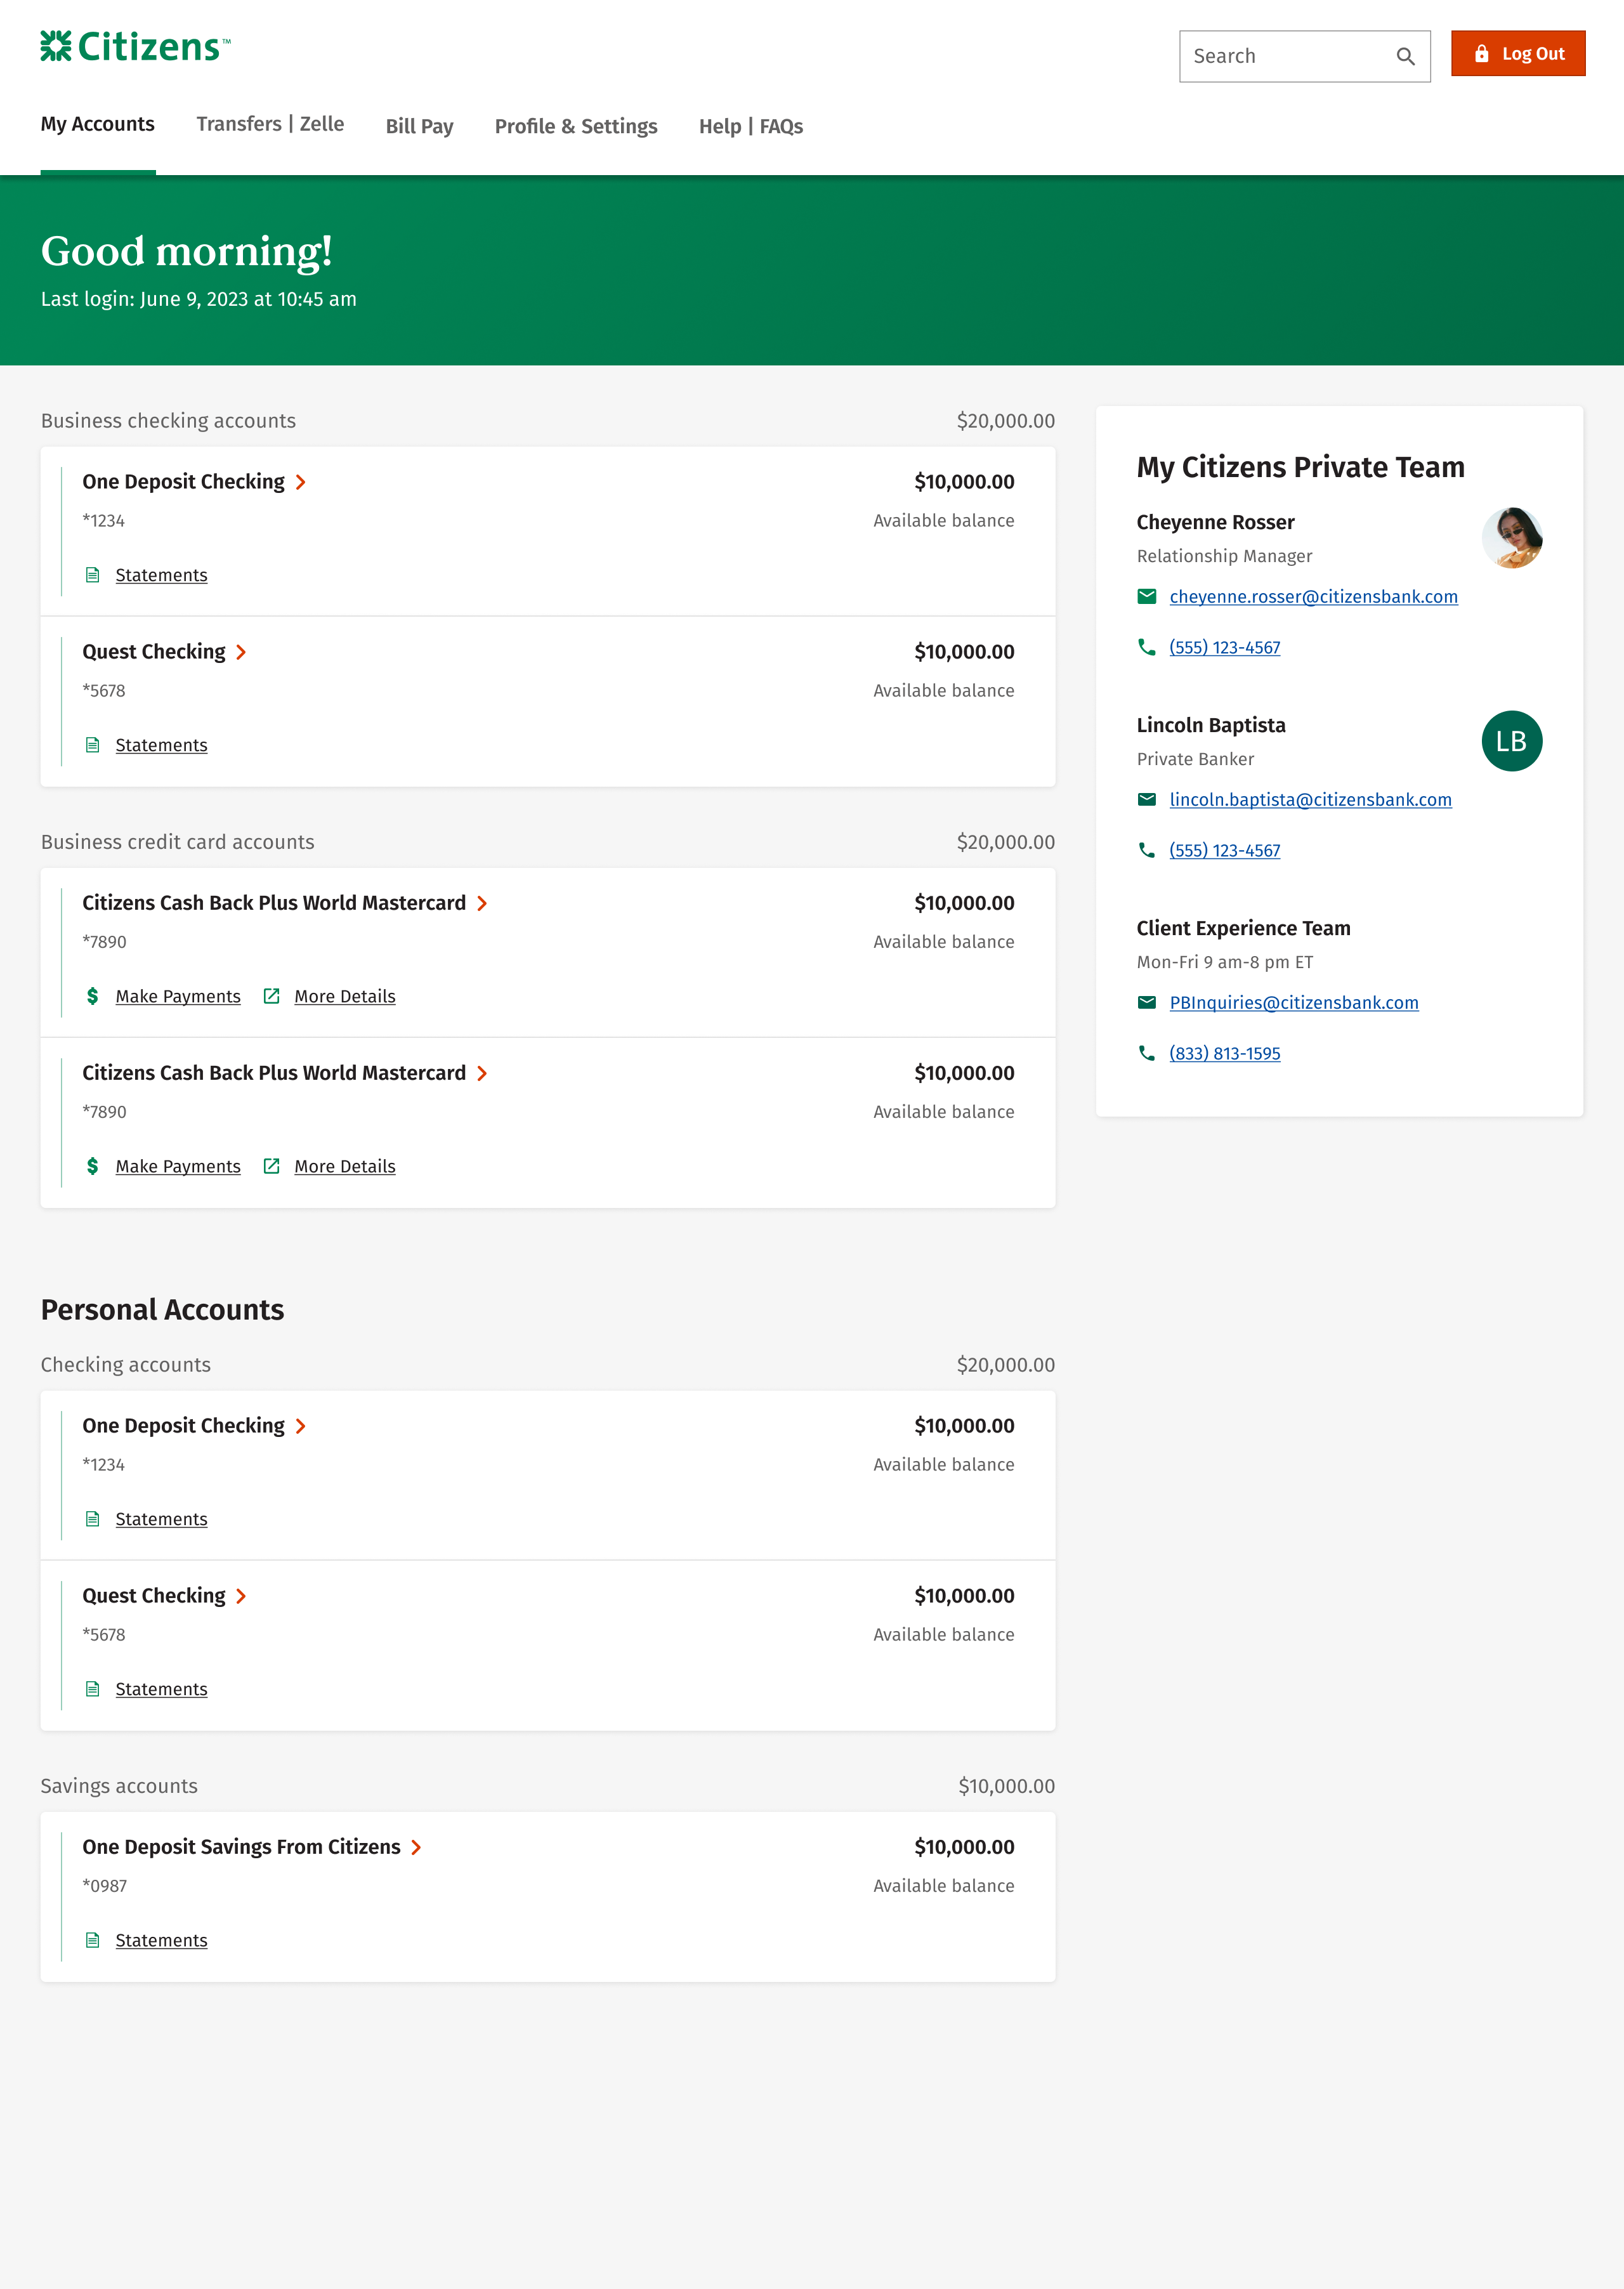Click the "Savings accounts" section label
Viewport: 1624px width, 2289px height.
pyautogui.click(x=119, y=1786)
